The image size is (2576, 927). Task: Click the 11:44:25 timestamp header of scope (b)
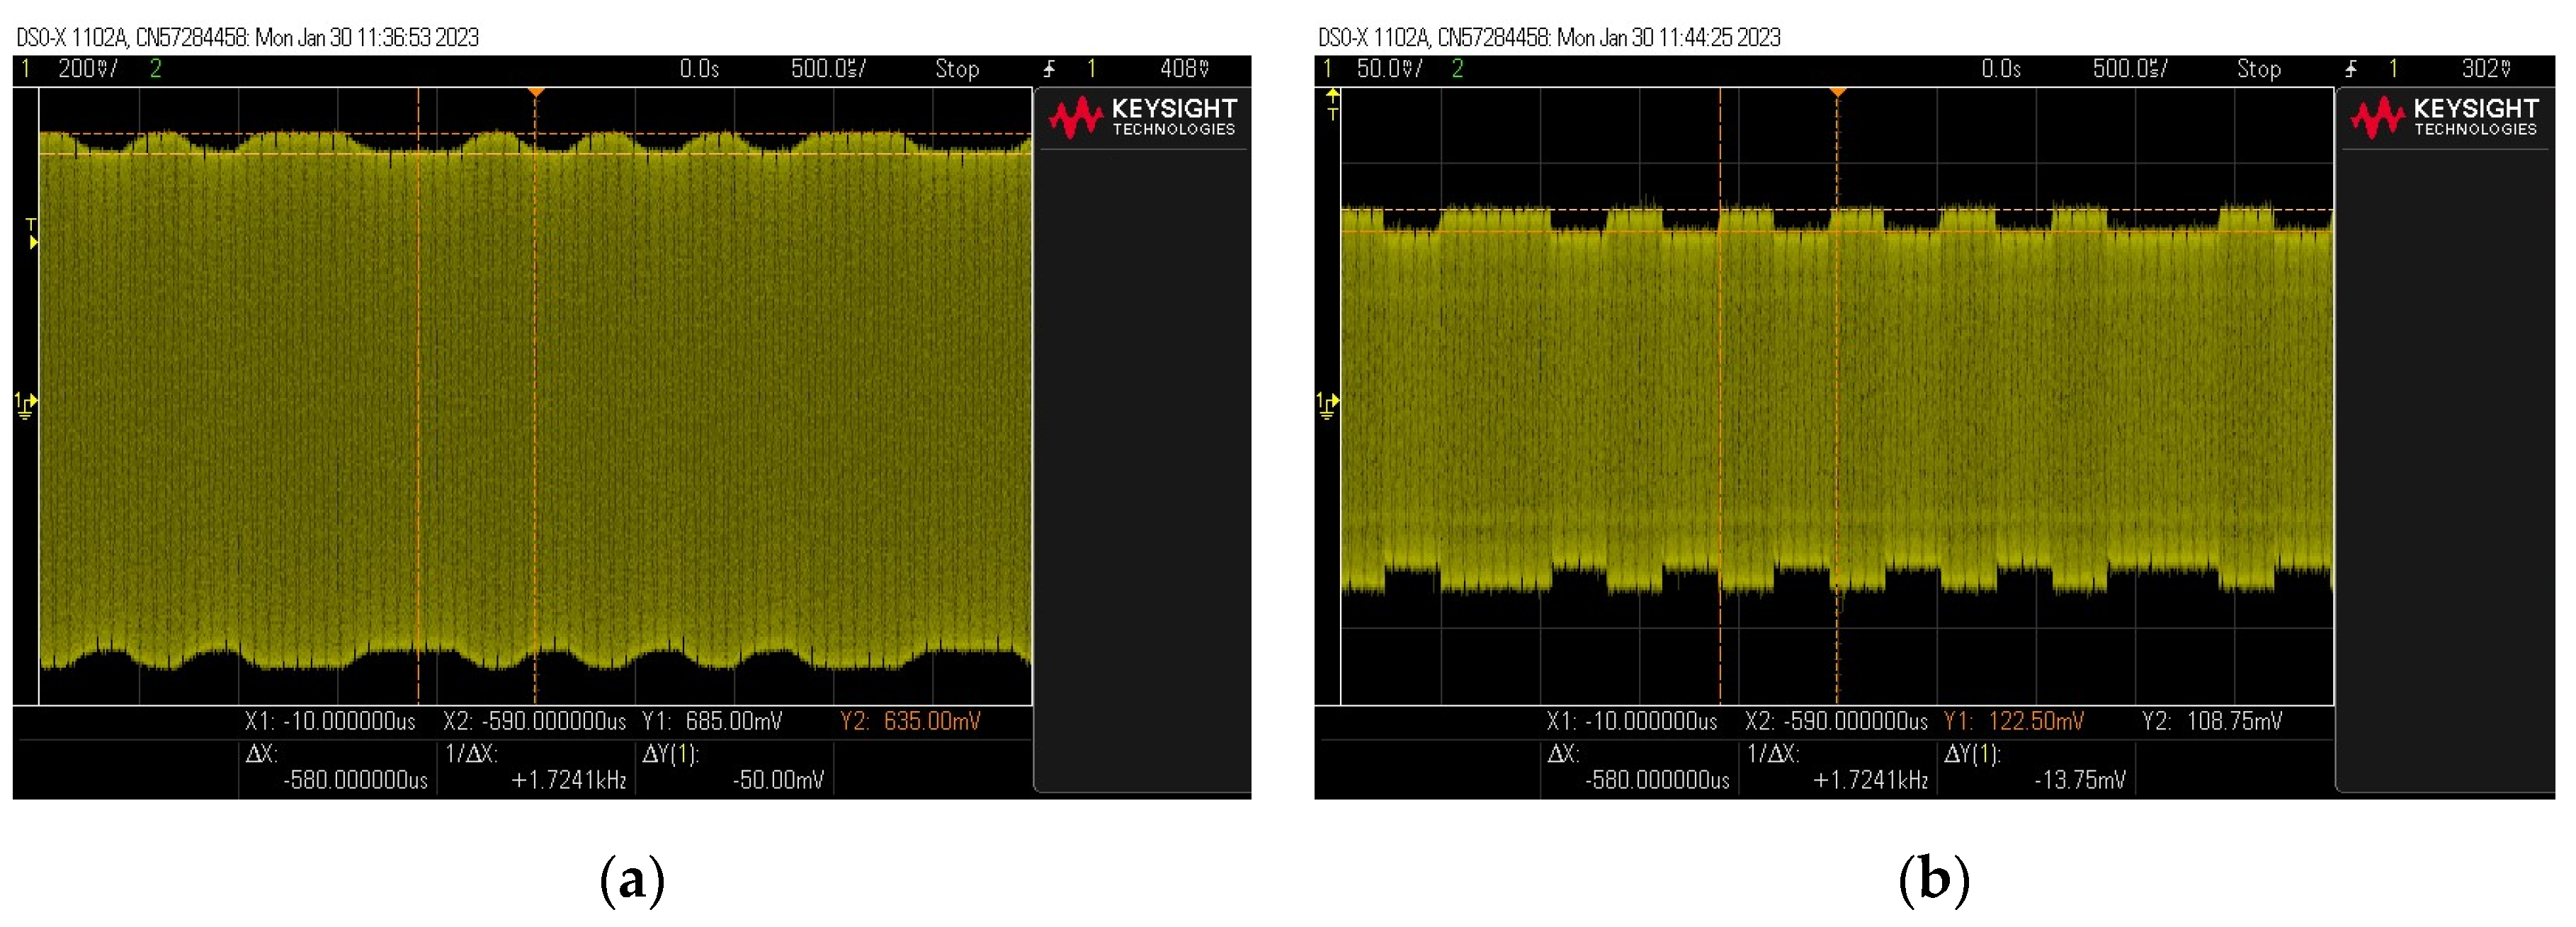(x=1550, y=38)
